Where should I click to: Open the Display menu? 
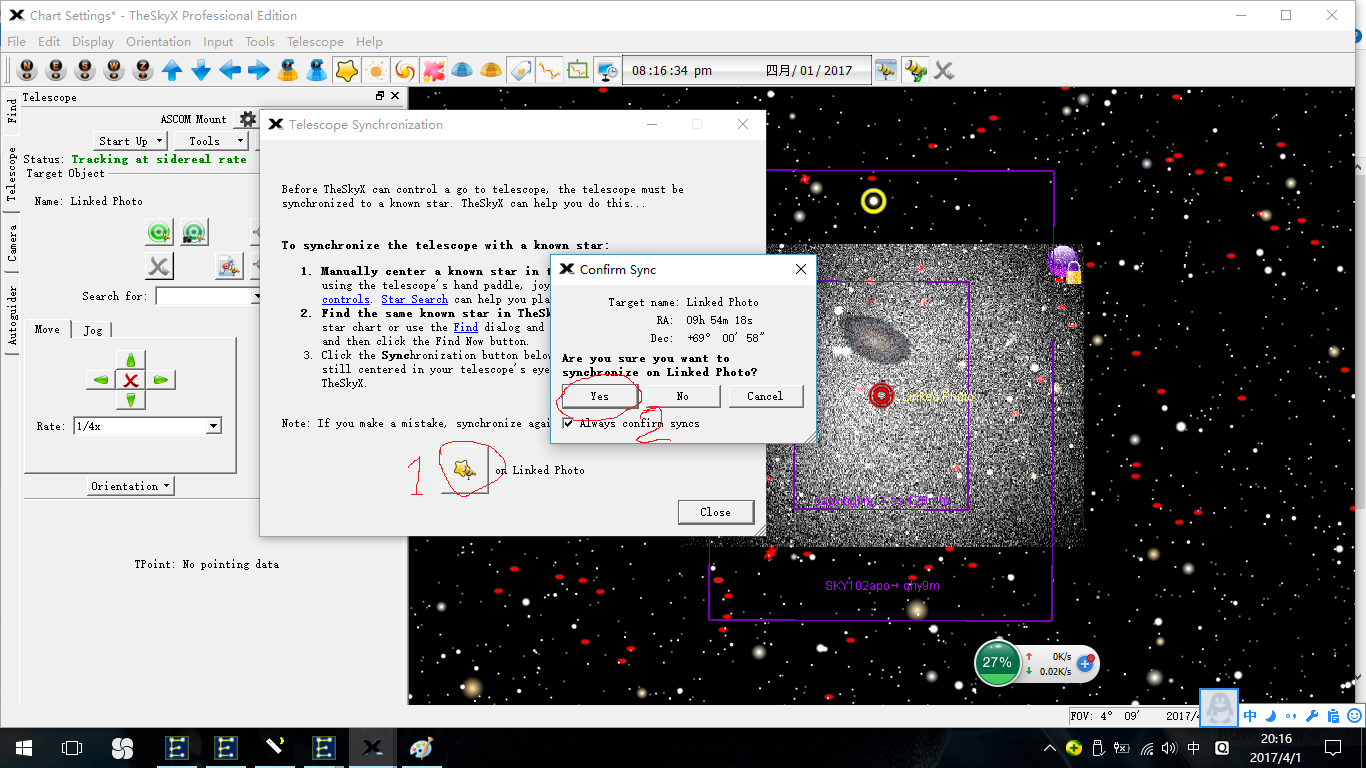coord(93,42)
